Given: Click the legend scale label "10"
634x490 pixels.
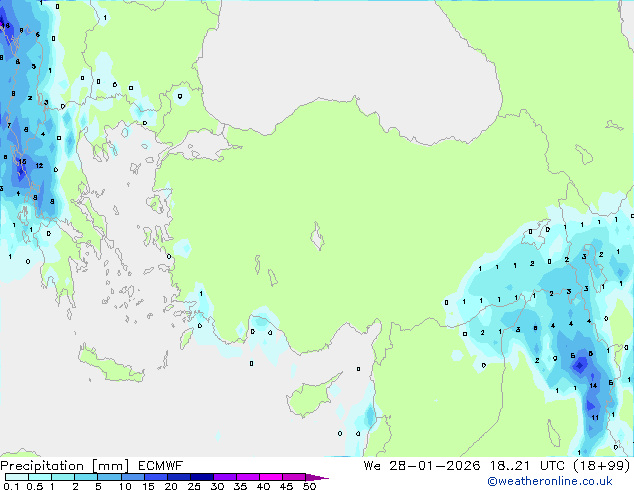Looking at the screenshot, I should click(125, 486).
